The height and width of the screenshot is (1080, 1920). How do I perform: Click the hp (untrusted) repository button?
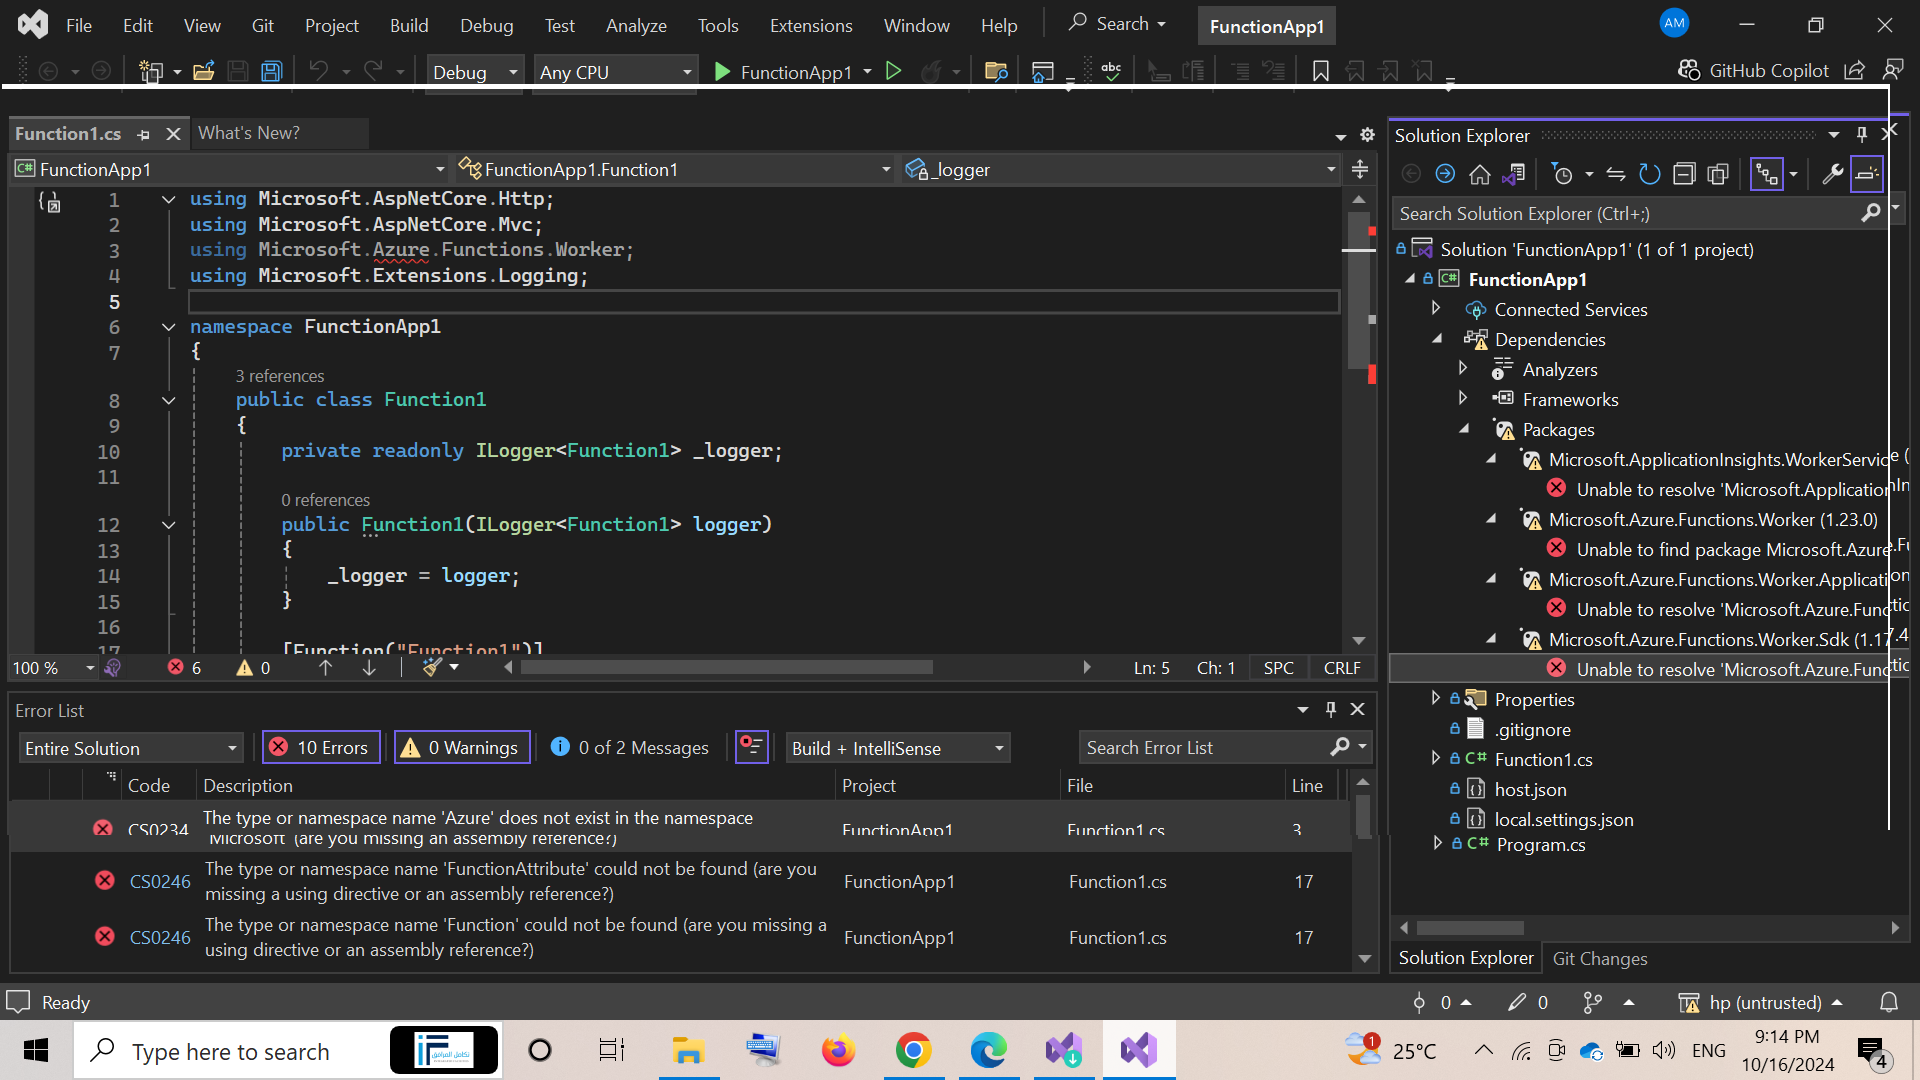[x=1761, y=1002]
